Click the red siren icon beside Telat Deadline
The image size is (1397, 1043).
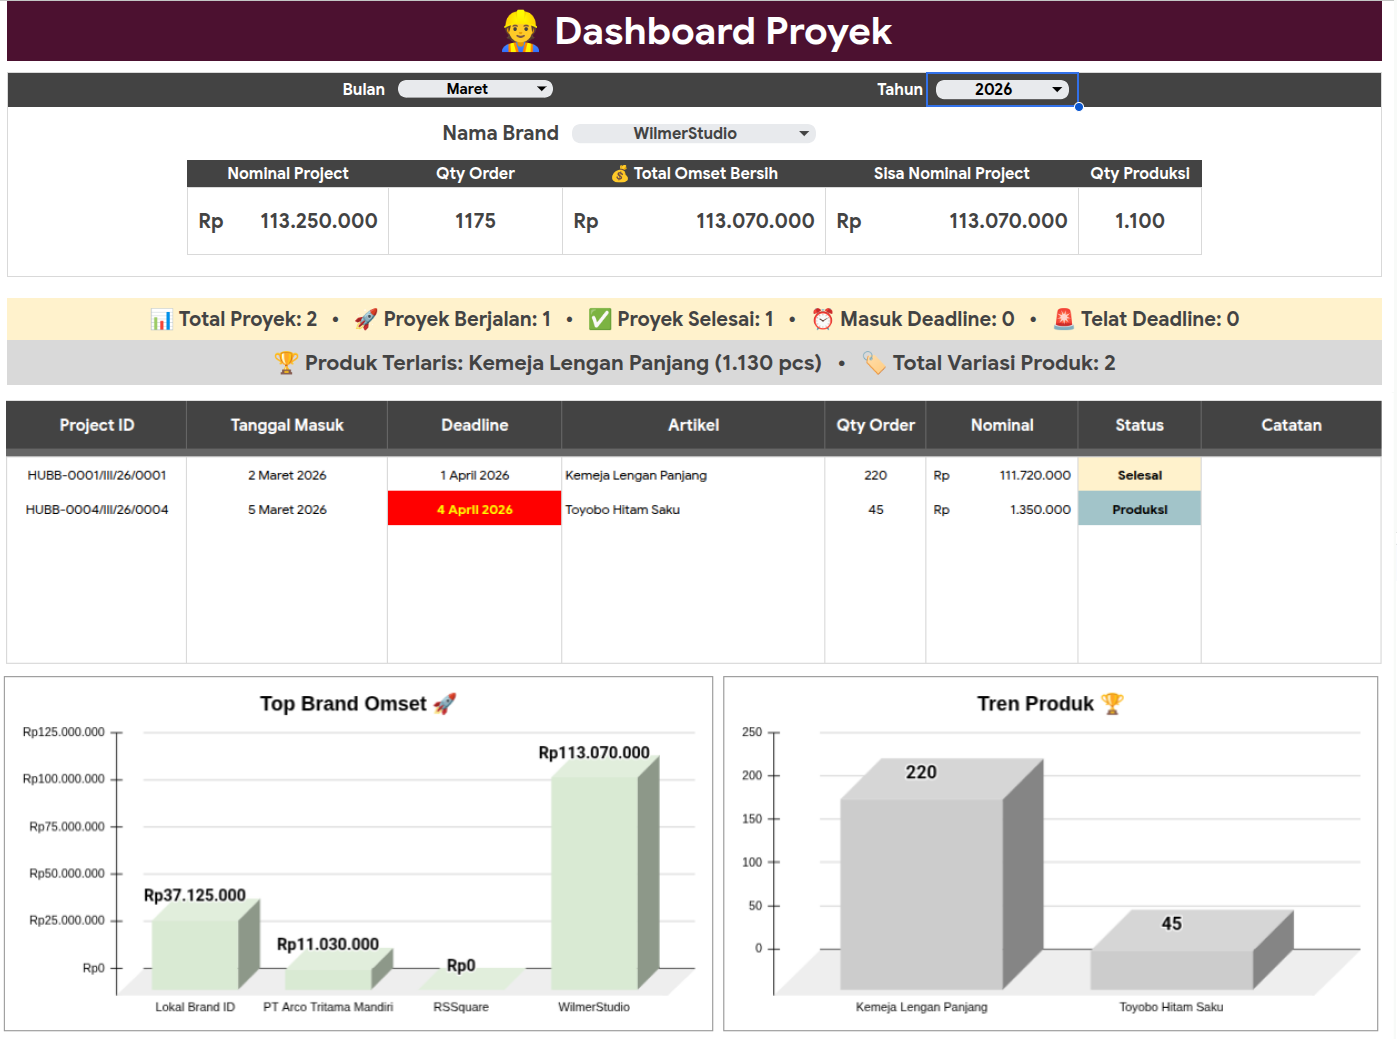(1064, 319)
